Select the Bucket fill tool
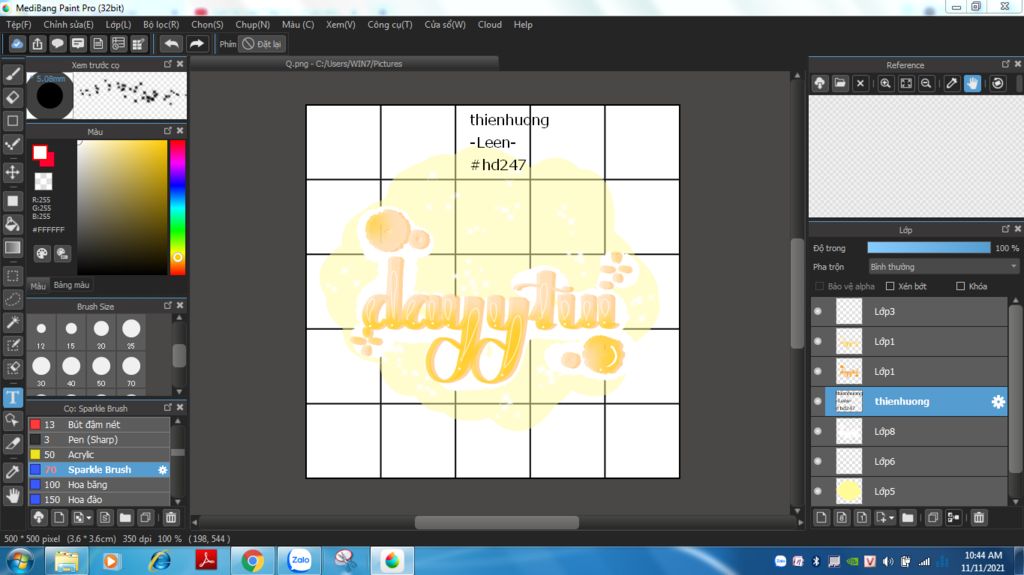Image resolution: width=1024 pixels, height=575 pixels. click(x=12, y=224)
